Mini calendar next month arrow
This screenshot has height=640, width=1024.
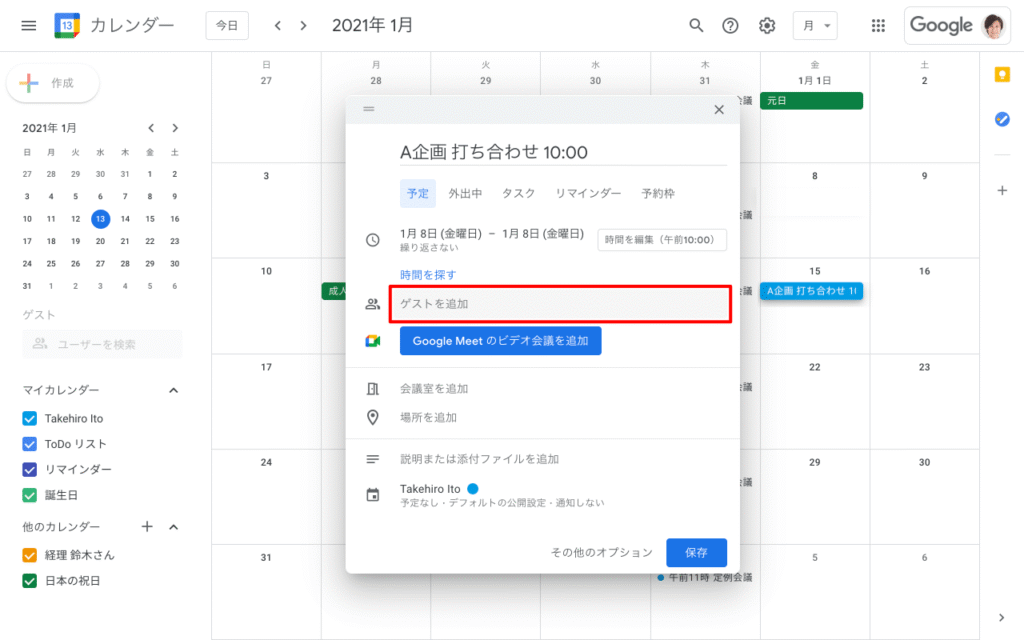[x=175, y=128]
